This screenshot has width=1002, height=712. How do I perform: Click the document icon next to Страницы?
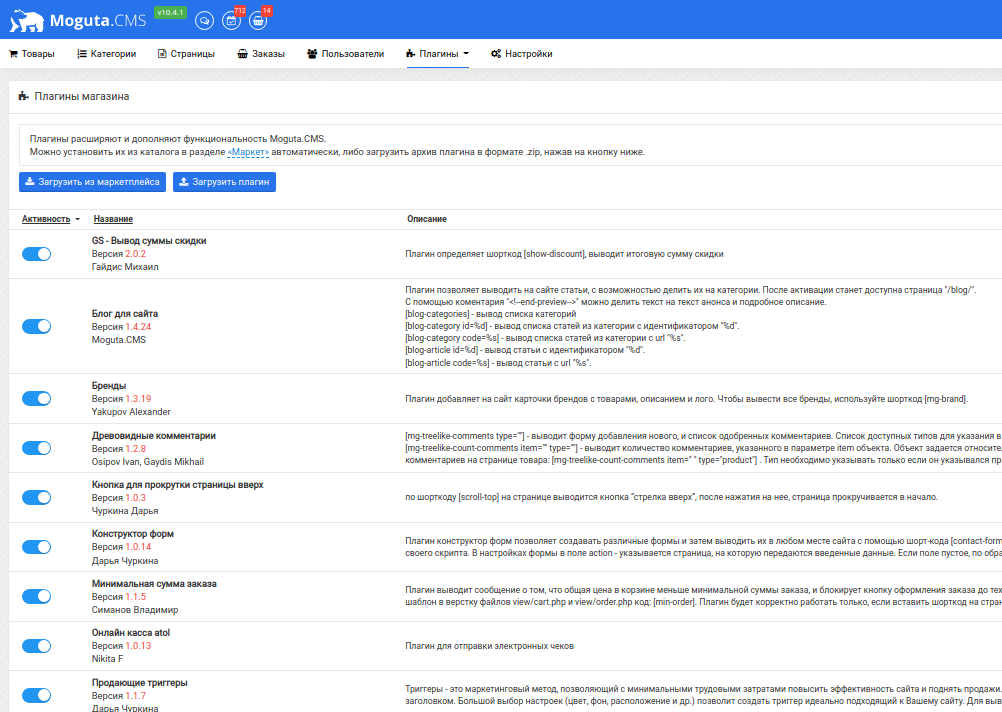(x=162, y=54)
